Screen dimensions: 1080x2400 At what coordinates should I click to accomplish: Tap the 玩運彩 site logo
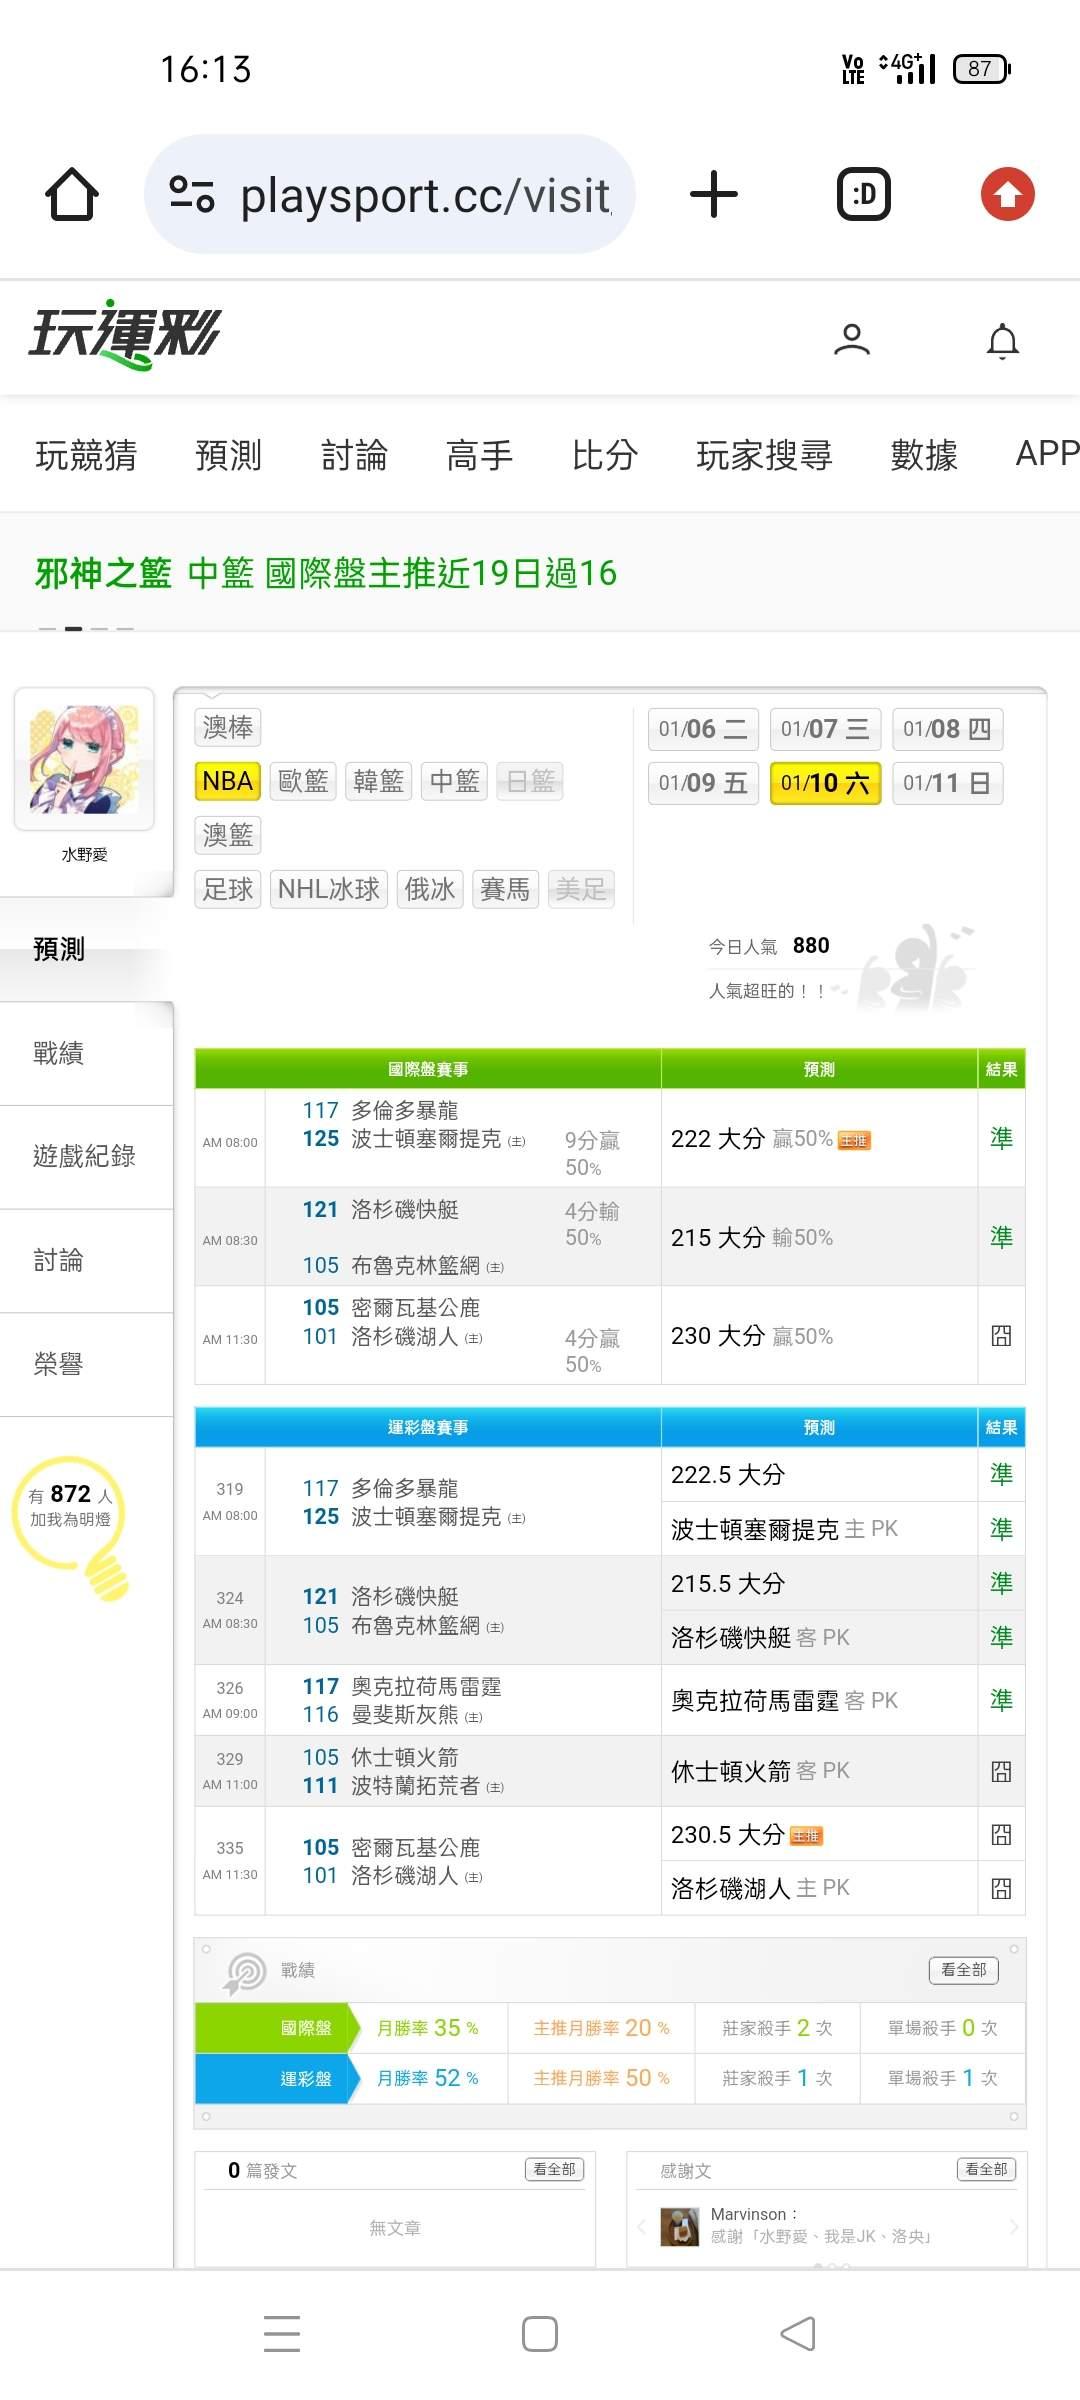tap(125, 334)
